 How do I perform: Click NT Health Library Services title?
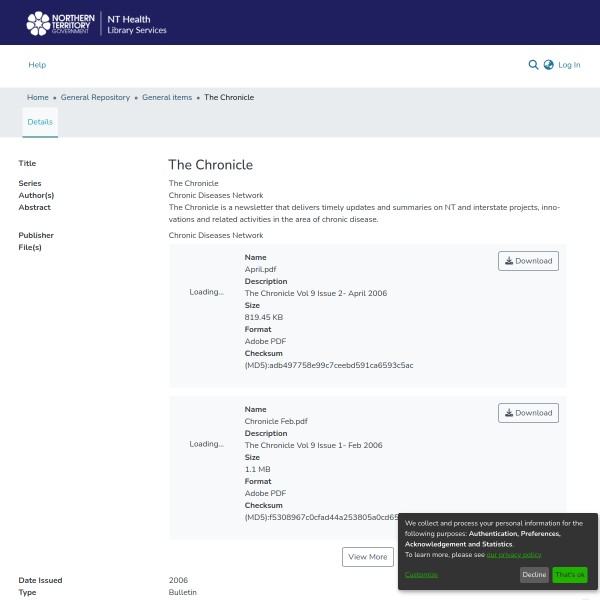point(137,23)
